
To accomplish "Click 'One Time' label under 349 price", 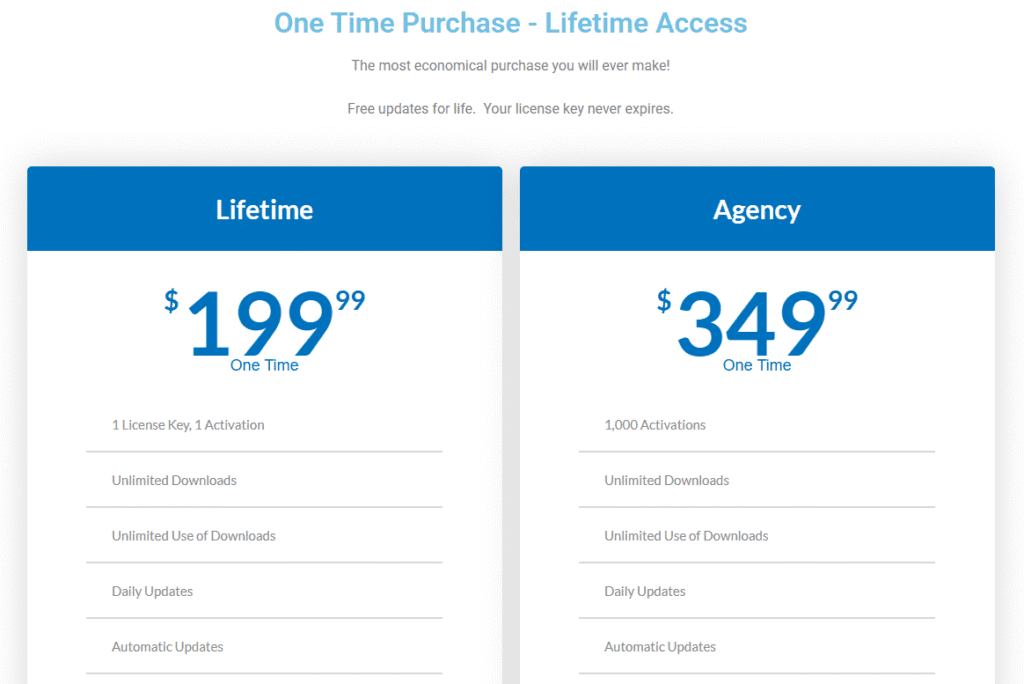I will 757,365.
